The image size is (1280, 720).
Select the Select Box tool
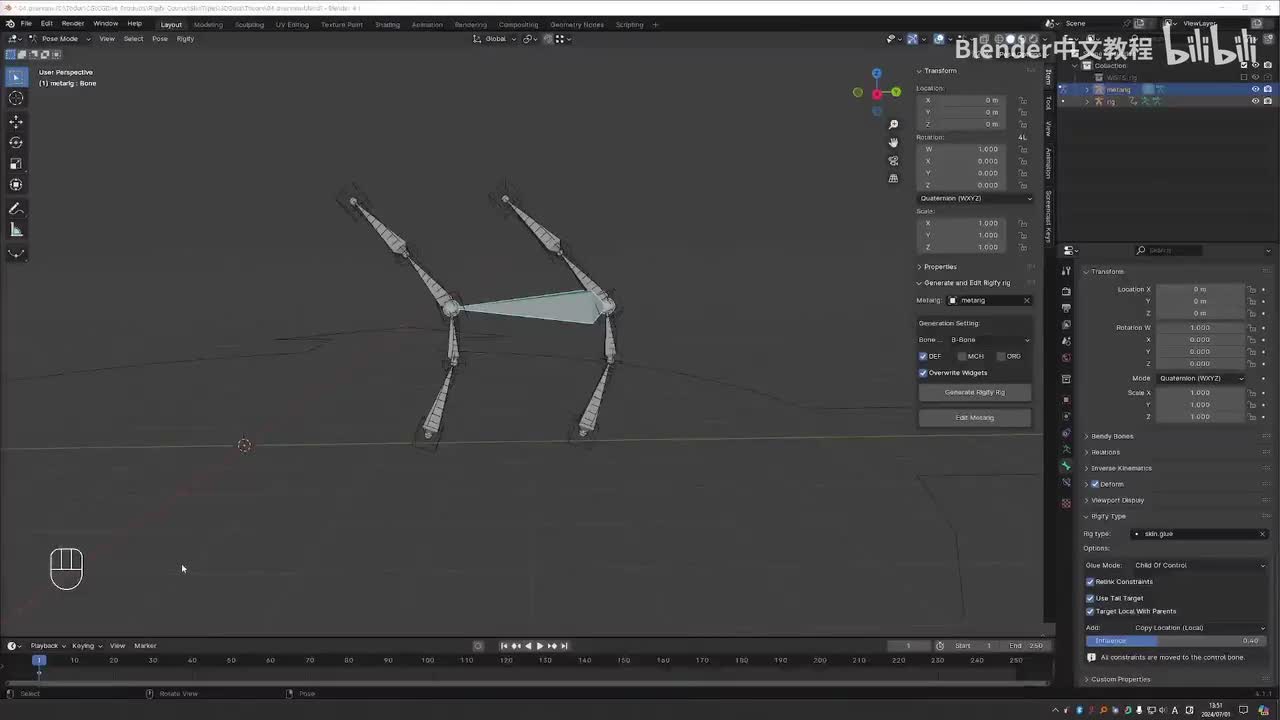tap(16, 77)
